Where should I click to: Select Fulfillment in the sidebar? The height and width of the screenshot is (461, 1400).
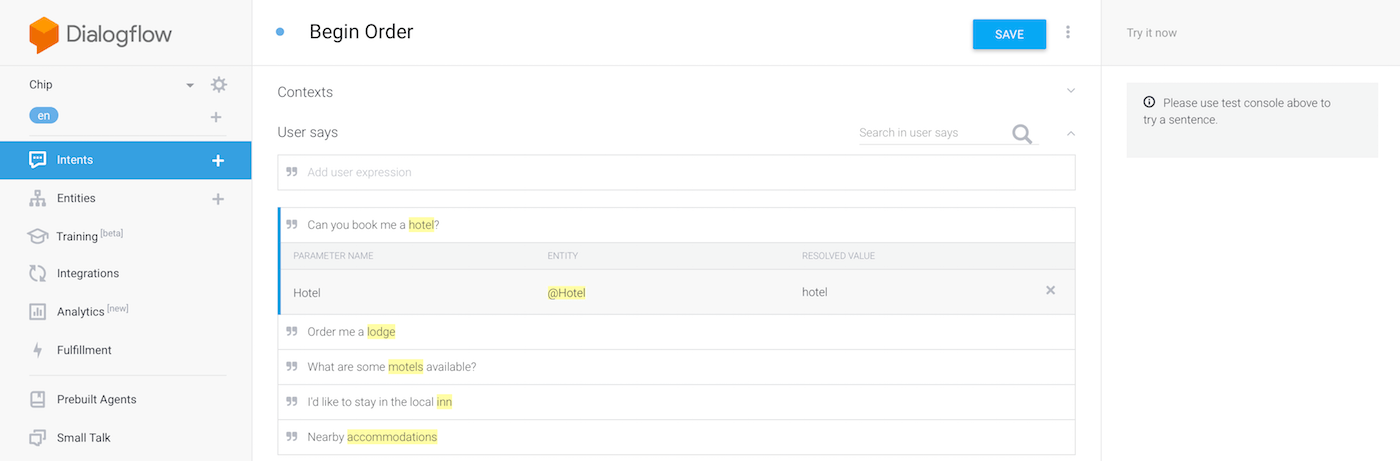coord(84,350)
